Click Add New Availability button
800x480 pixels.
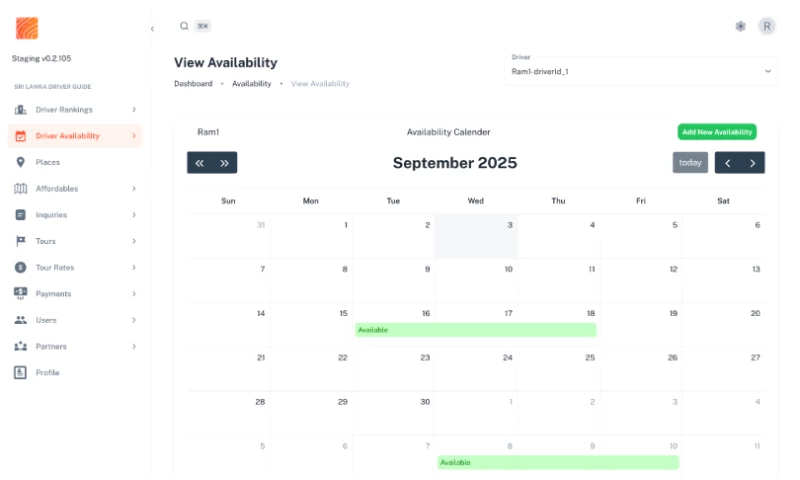tap(717, 132)
